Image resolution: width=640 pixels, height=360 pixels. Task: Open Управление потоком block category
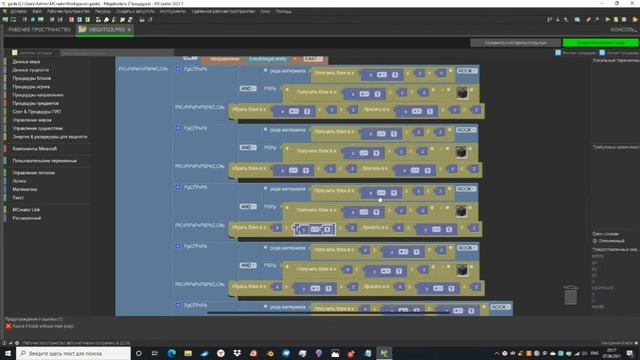33,173
